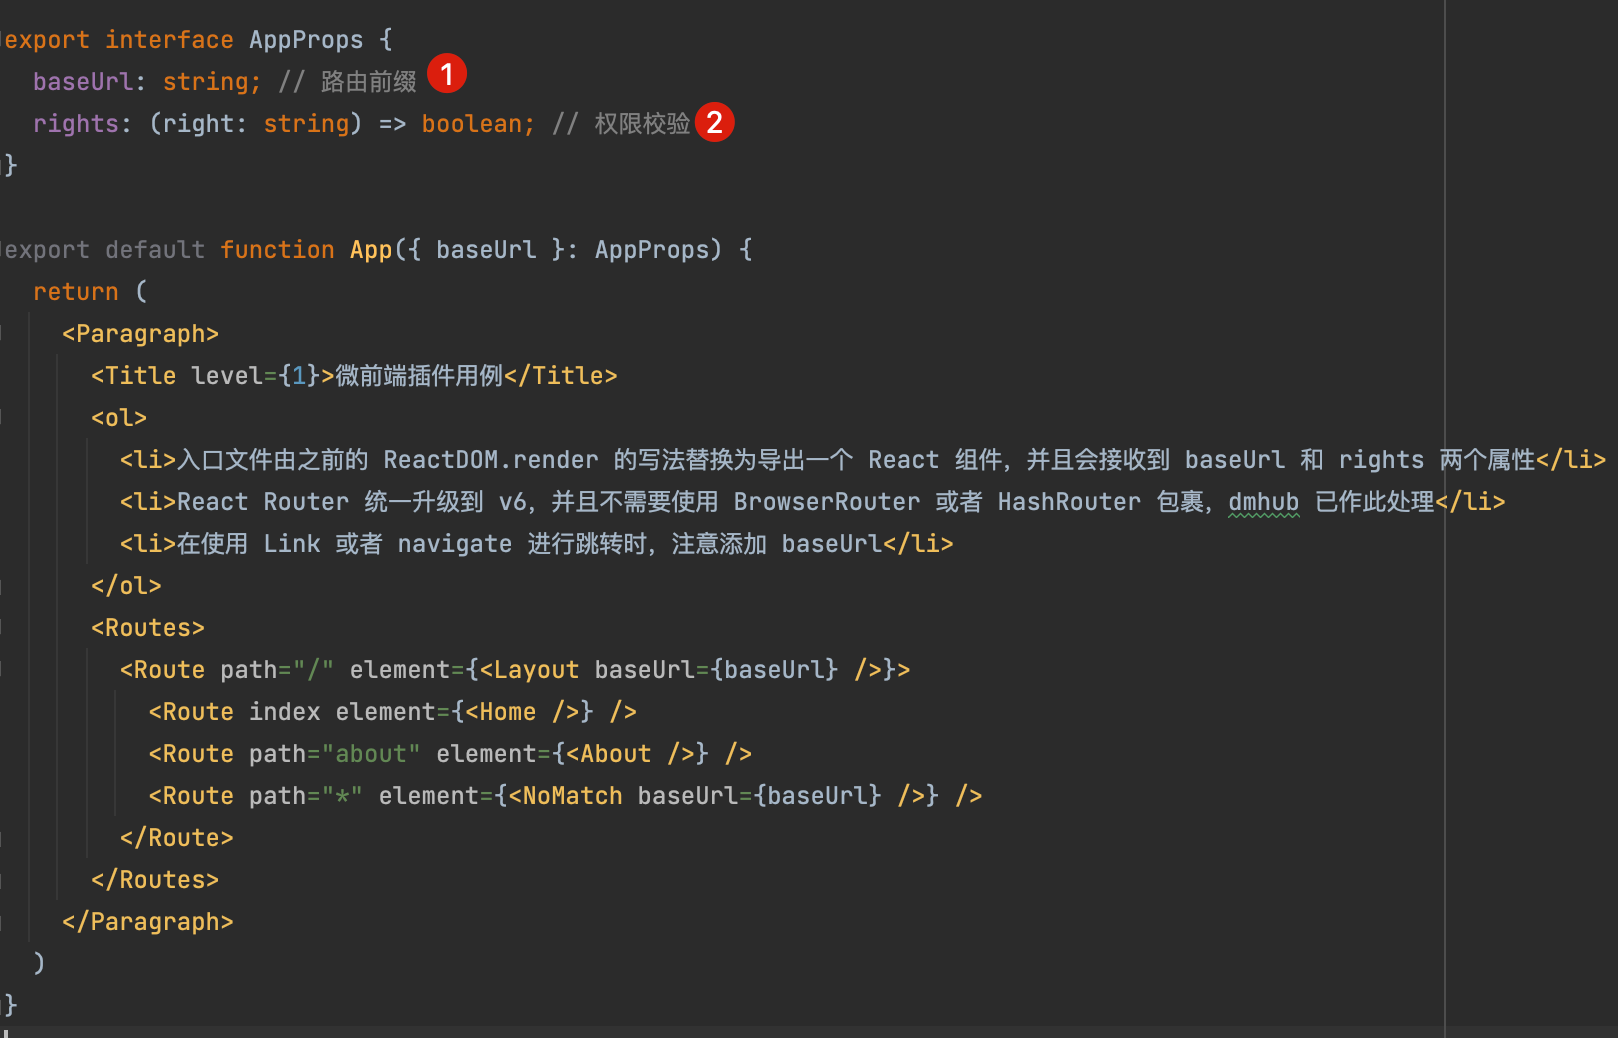
Task: Click the underlined 'dmhub' word
Action: pyautogui.click(x=1264, y=502)
